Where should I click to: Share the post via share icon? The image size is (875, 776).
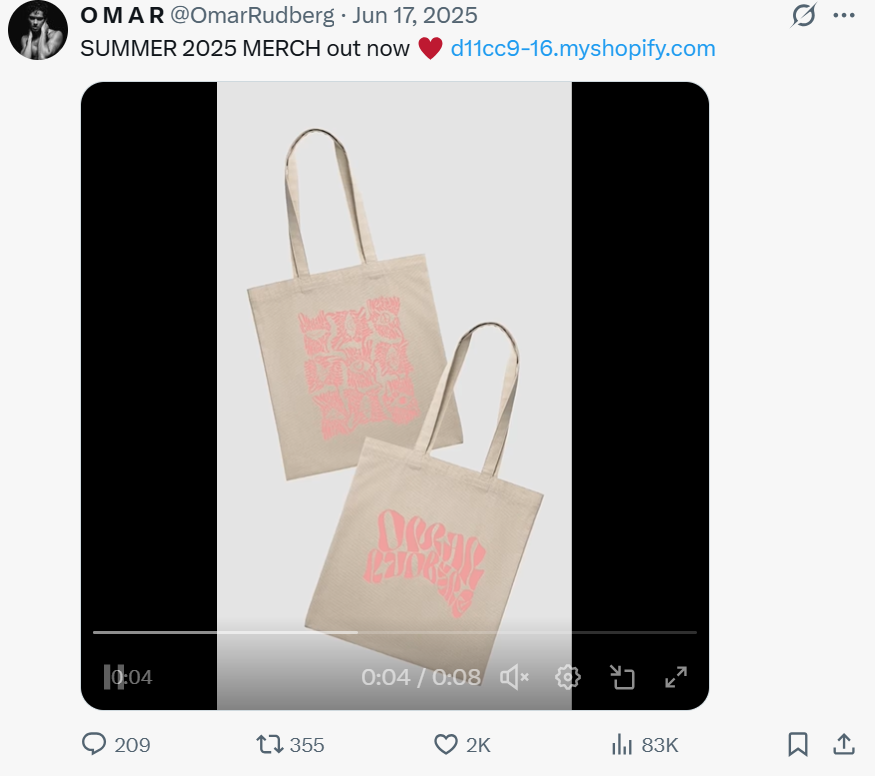coord(844,744)
